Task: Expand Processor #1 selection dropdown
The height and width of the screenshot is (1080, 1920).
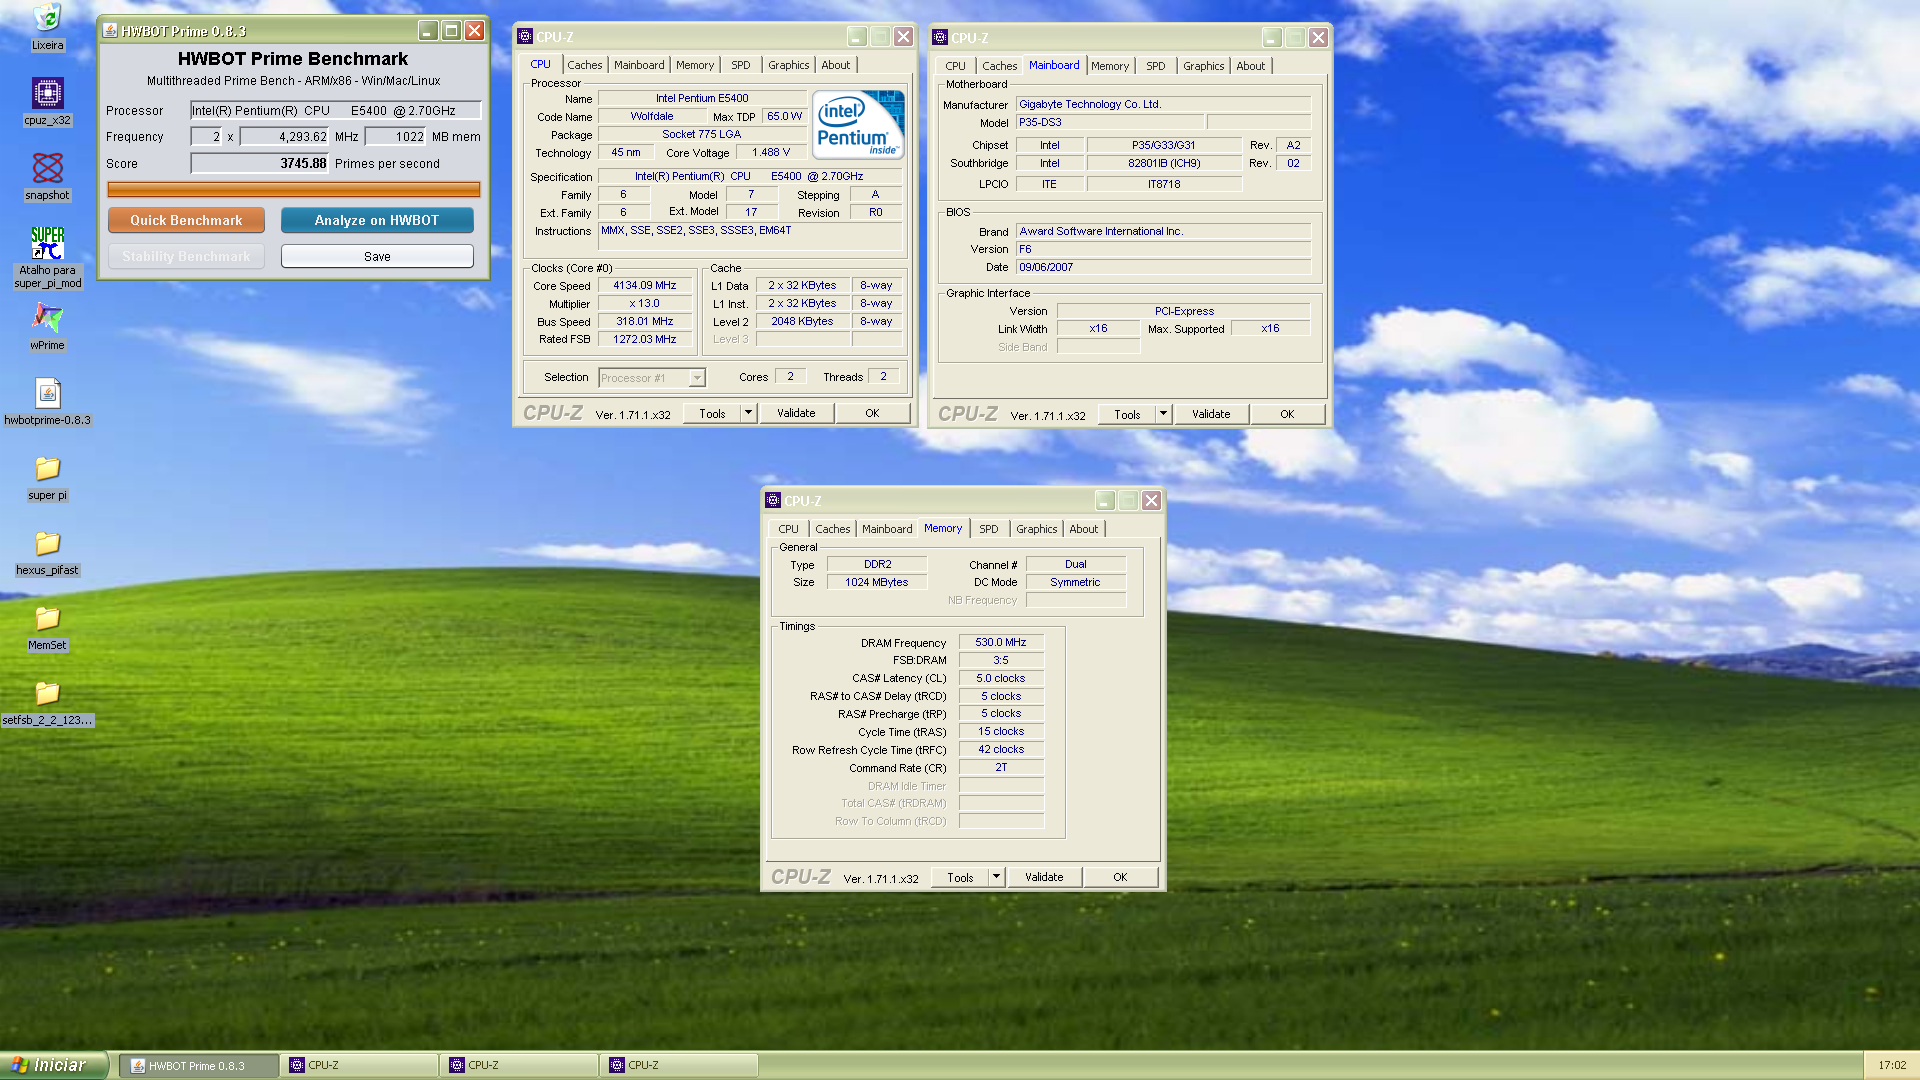Action: 697,378
